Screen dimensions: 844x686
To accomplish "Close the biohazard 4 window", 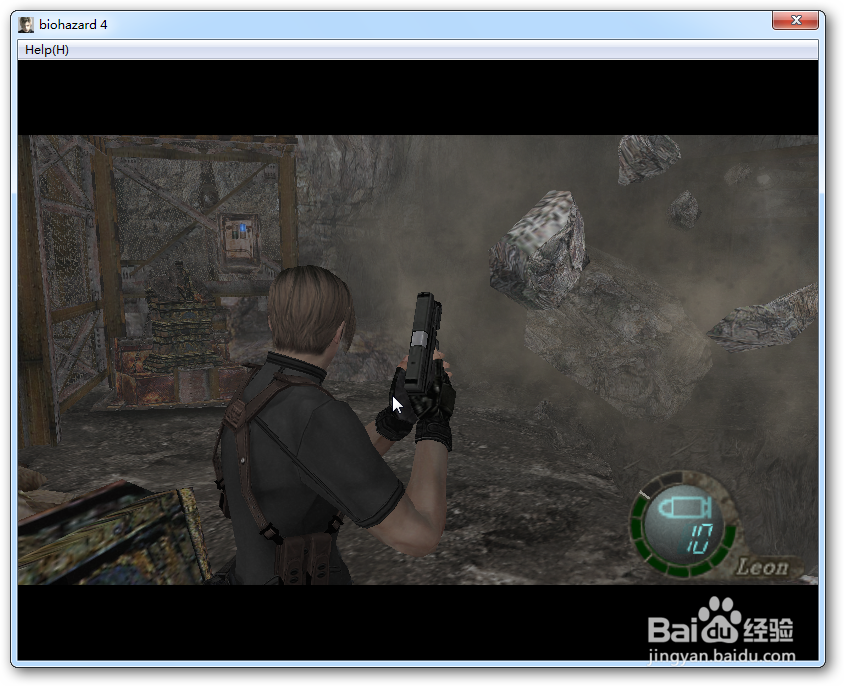I will point(796,20).
